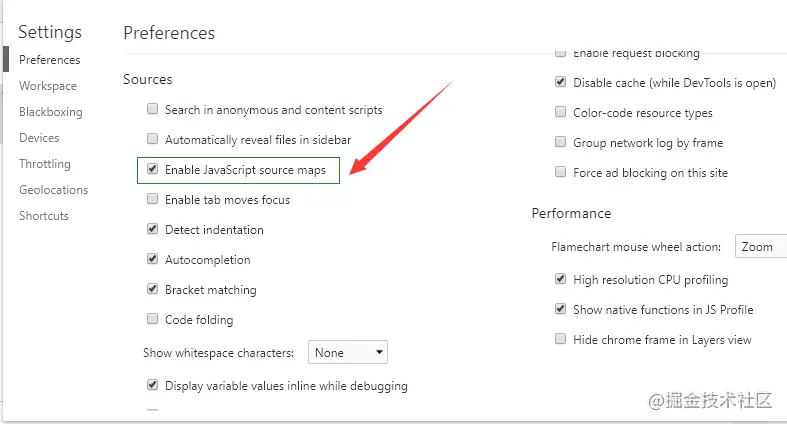View the Shortcuts settings tab
This screenshot has width=787, height=424.
[44, 216]
